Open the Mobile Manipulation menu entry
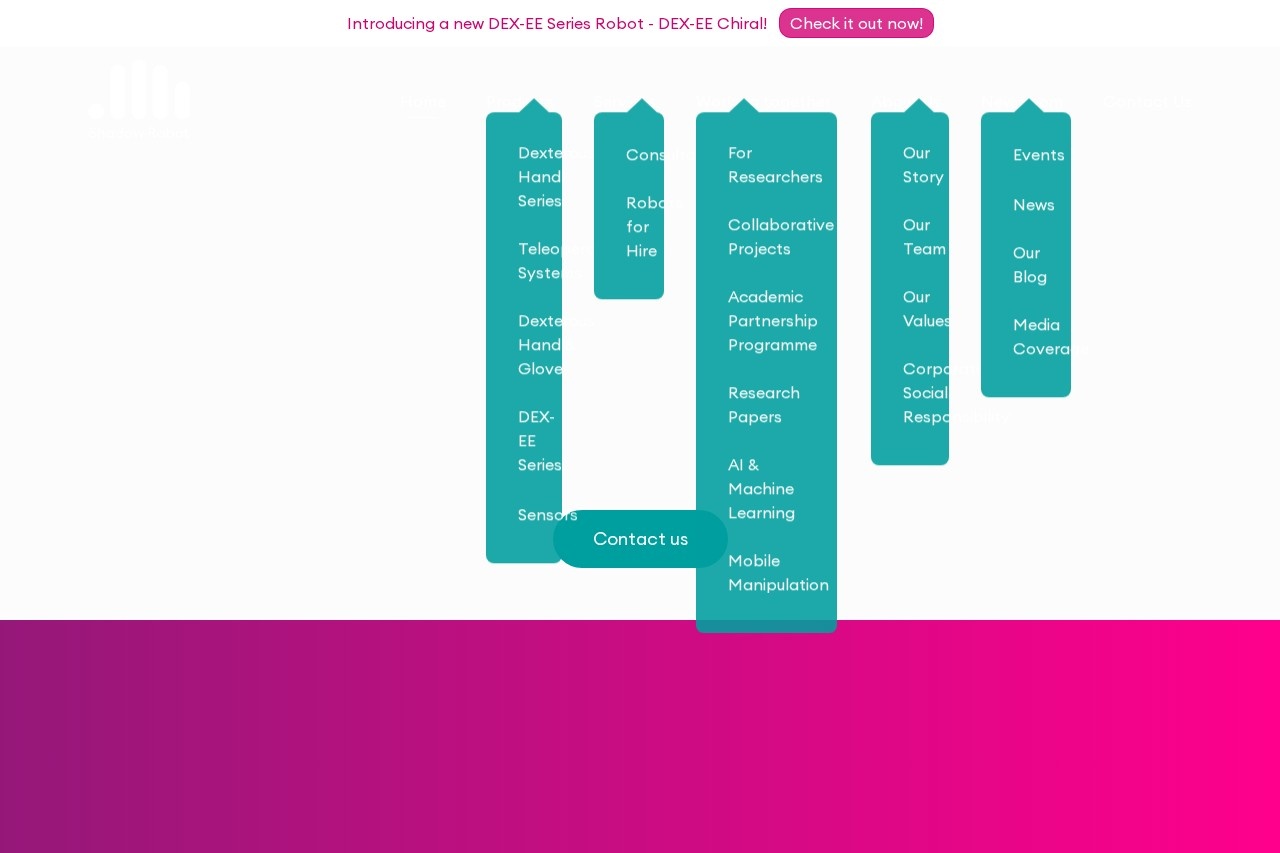Image resolution: width=1280 pixels, height=853 pixels. click(x=777, y=573)
